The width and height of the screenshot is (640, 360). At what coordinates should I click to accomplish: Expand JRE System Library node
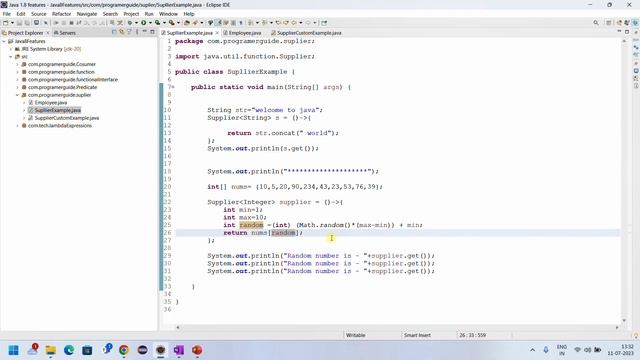point(11,49)
